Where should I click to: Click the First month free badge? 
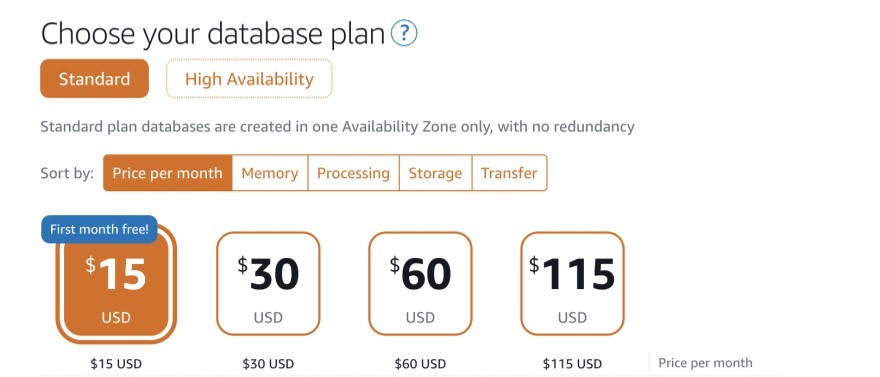(x=99, y=229)
